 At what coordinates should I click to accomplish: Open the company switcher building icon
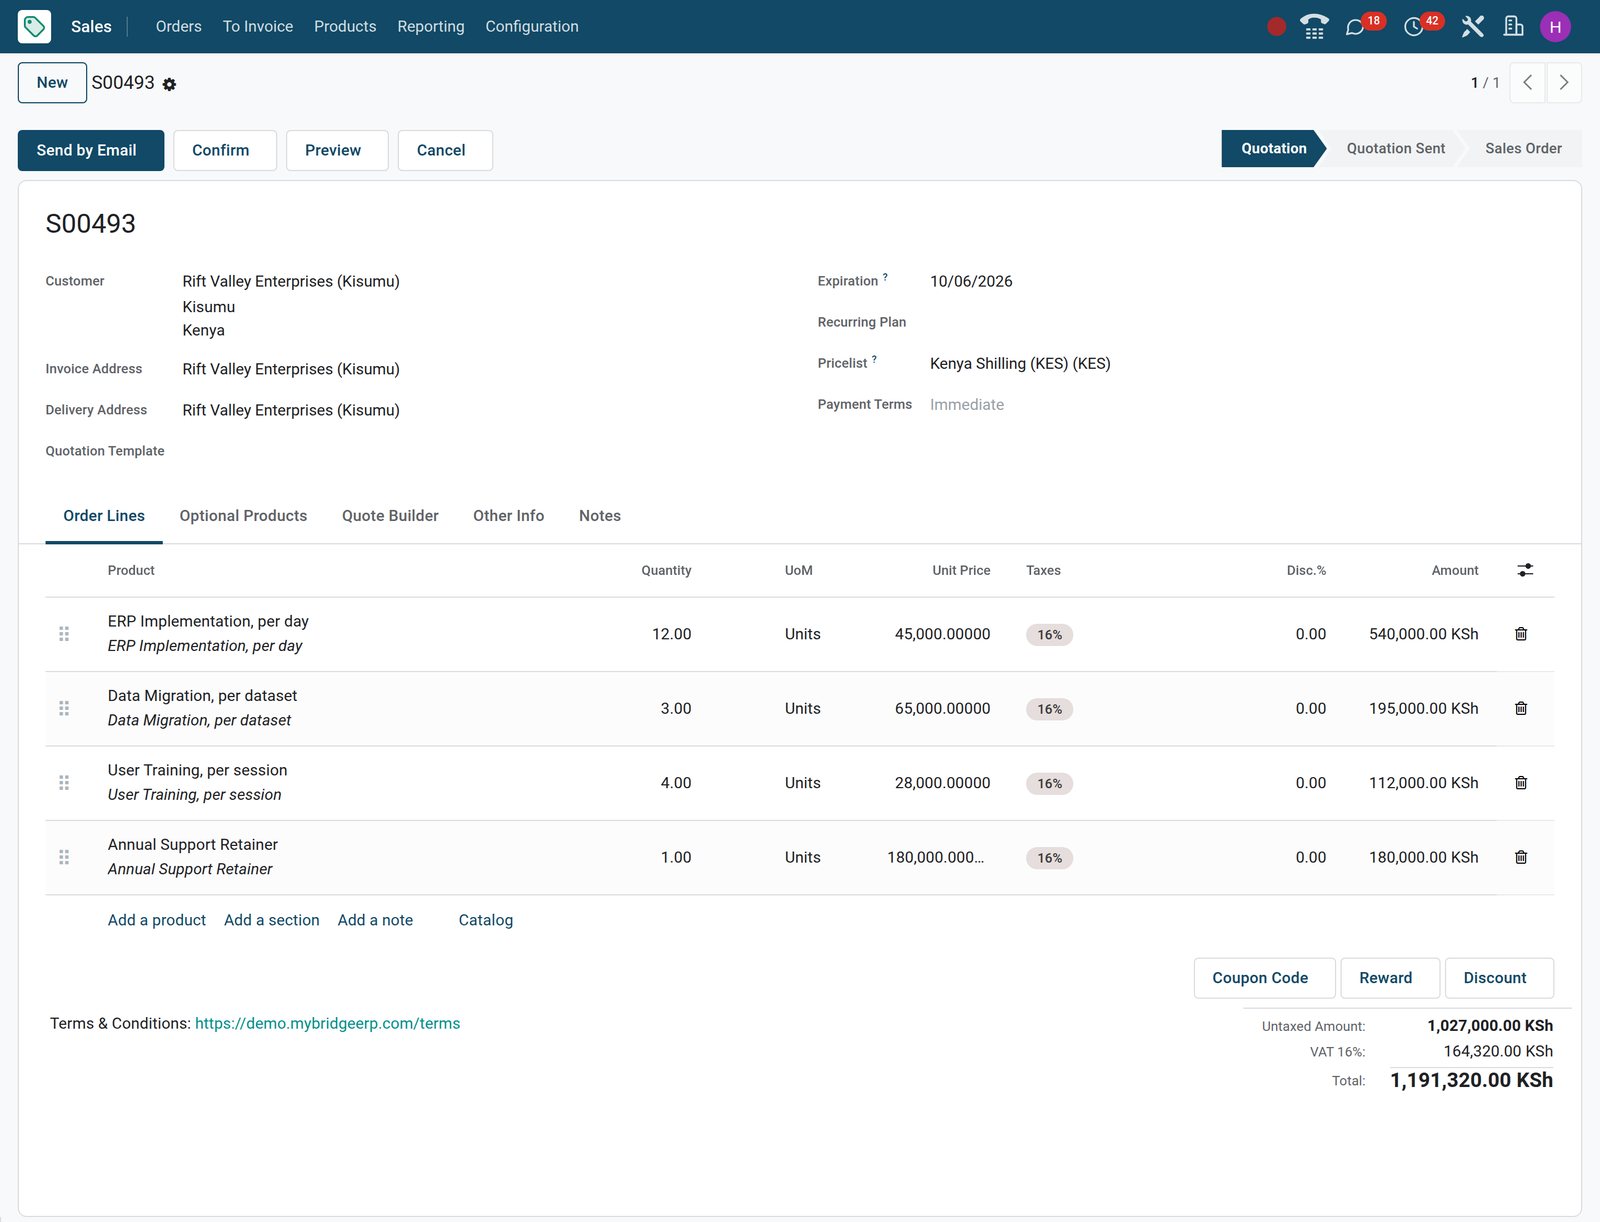pos(1514,27)
